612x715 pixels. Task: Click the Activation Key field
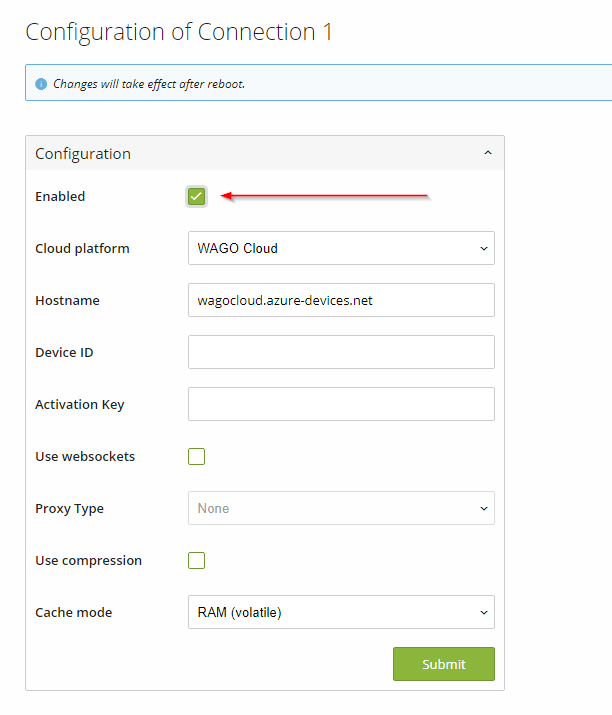(x=341, y=404)
